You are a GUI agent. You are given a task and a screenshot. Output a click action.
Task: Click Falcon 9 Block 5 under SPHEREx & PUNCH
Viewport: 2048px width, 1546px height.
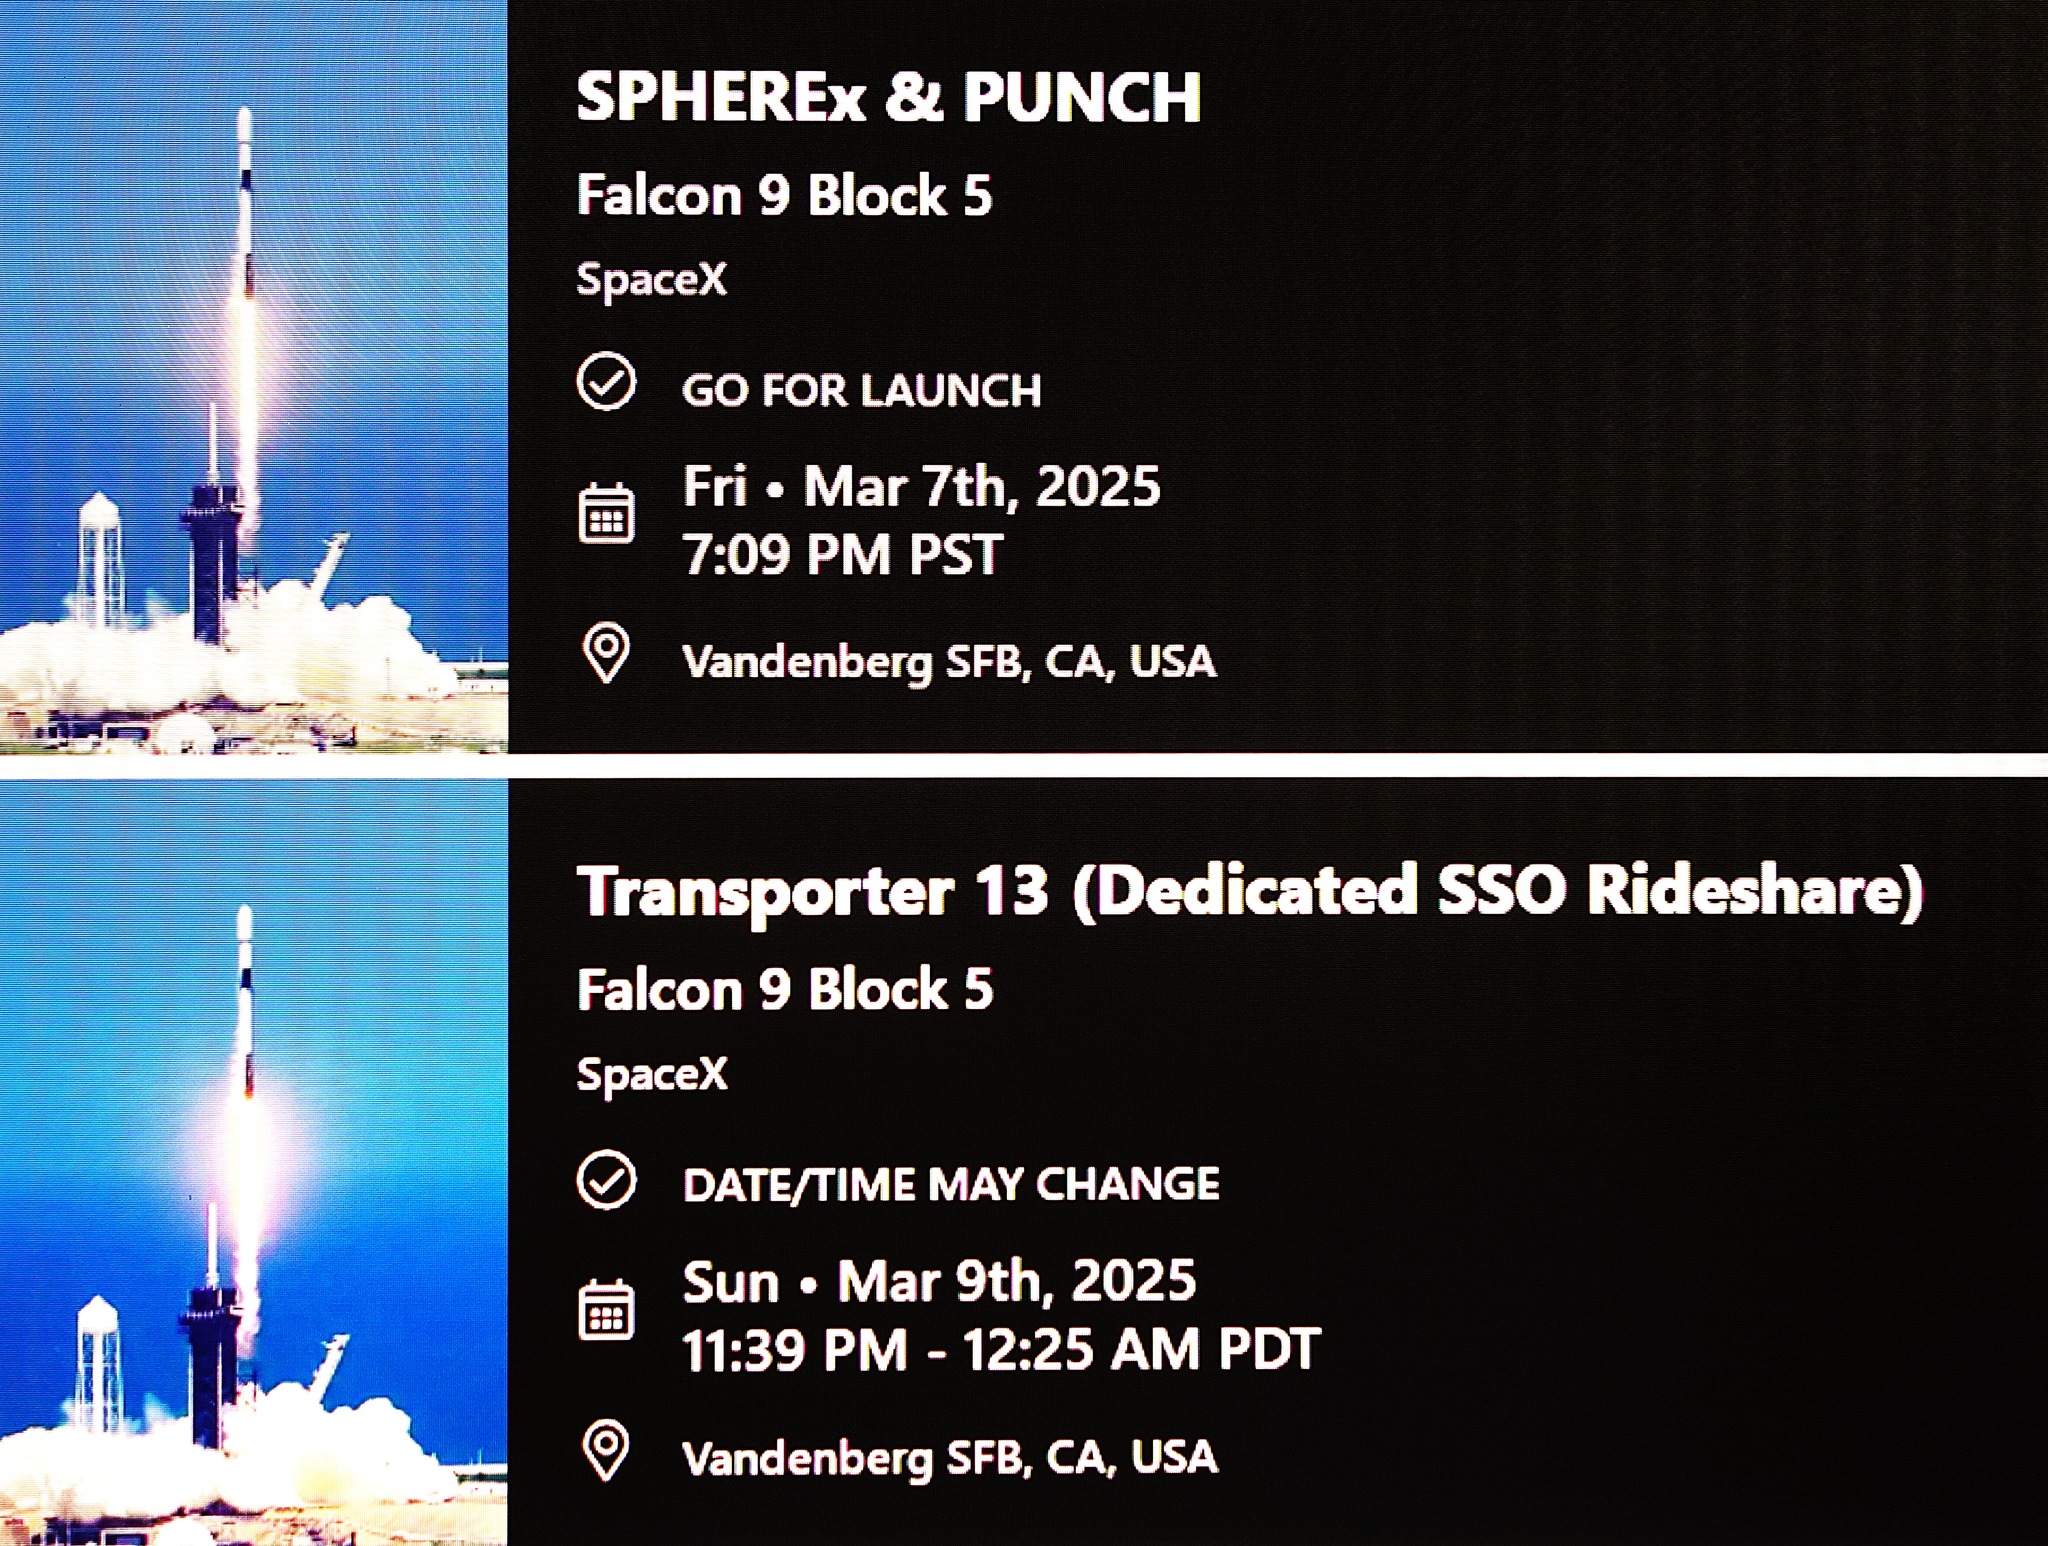[785, 195]
